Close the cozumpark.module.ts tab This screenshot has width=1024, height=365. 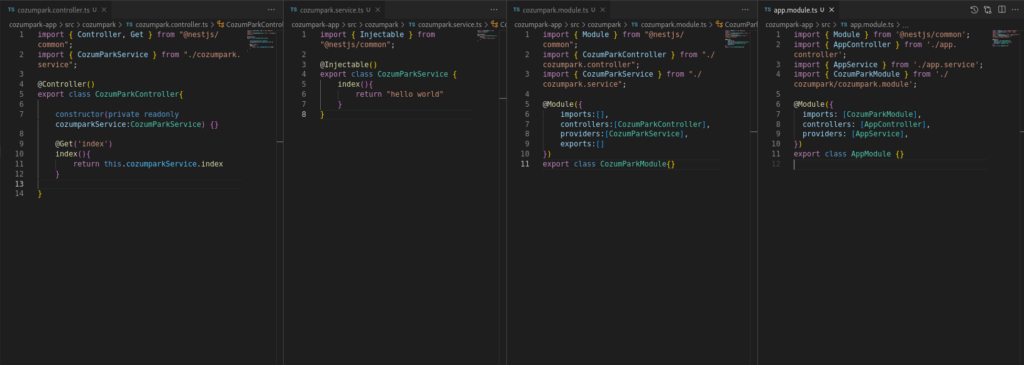602,10
